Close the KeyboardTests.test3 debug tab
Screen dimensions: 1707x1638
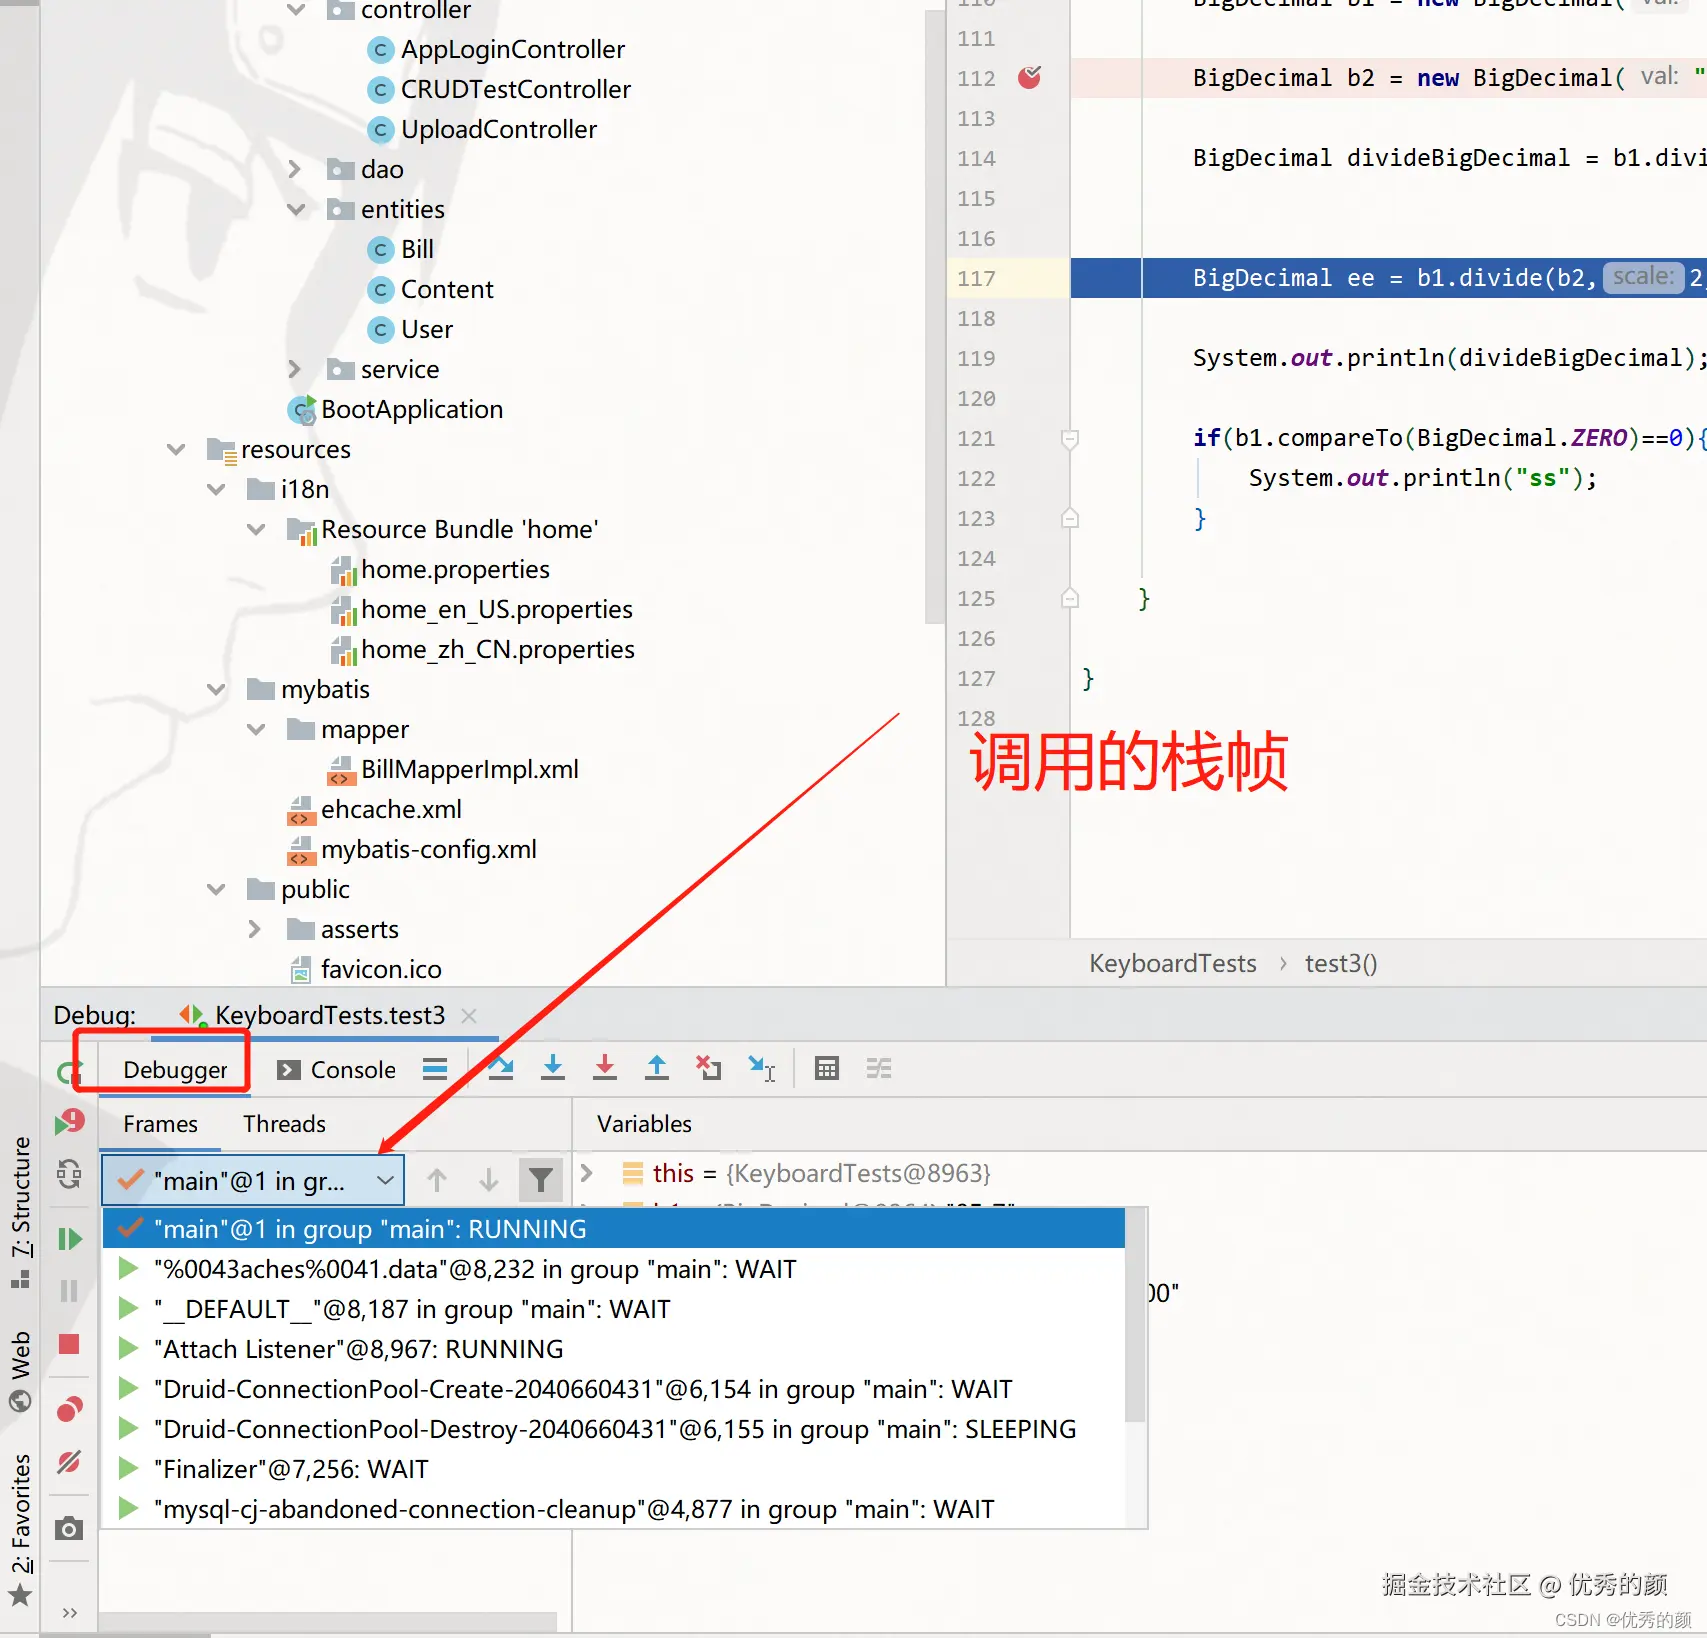[x=469, y=1016]
